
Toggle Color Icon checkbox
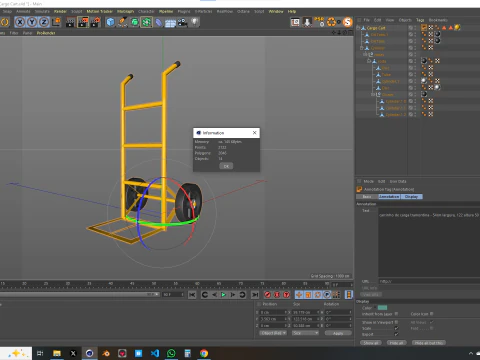tap(431, 314)
